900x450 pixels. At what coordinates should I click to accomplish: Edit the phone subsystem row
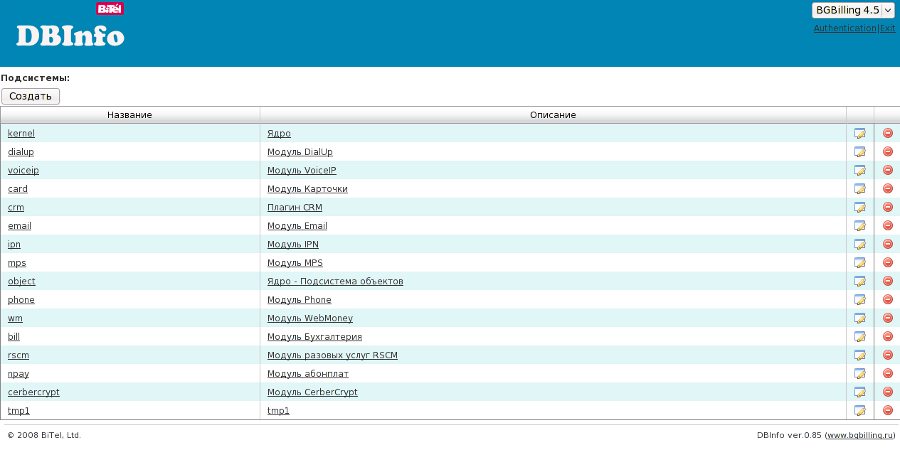(860, 300)
